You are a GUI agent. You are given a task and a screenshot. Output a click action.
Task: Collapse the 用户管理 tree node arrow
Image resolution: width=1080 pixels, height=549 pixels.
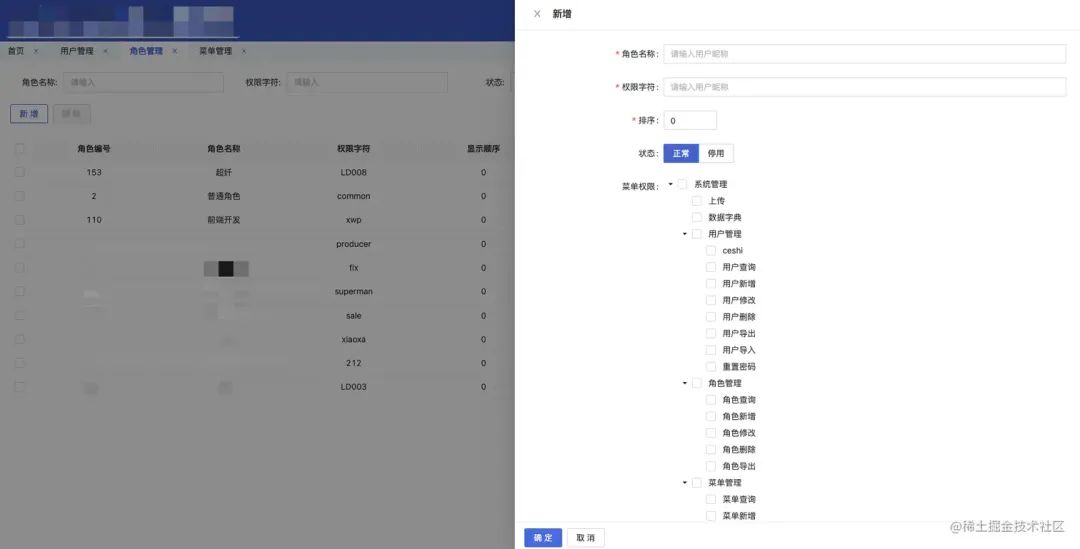(x=685, y=234)
